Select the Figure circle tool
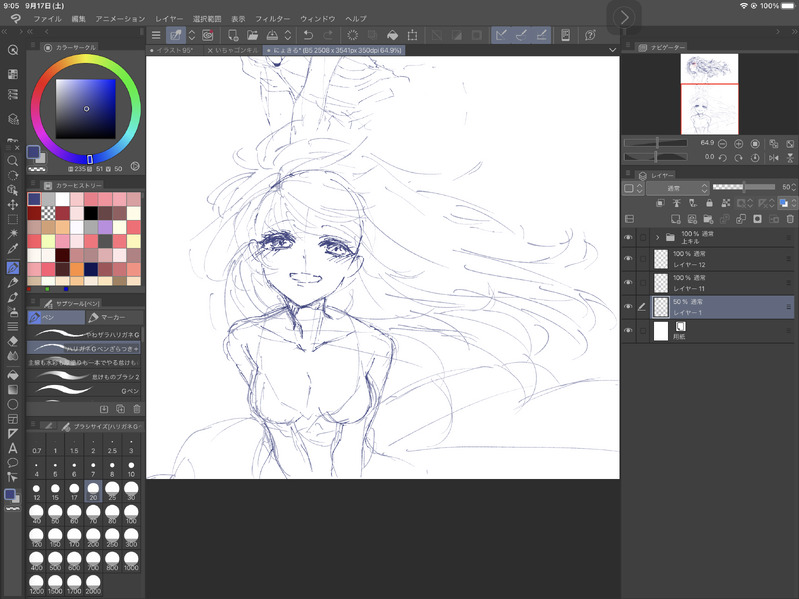The image size is (799, 599). (13, 404)
